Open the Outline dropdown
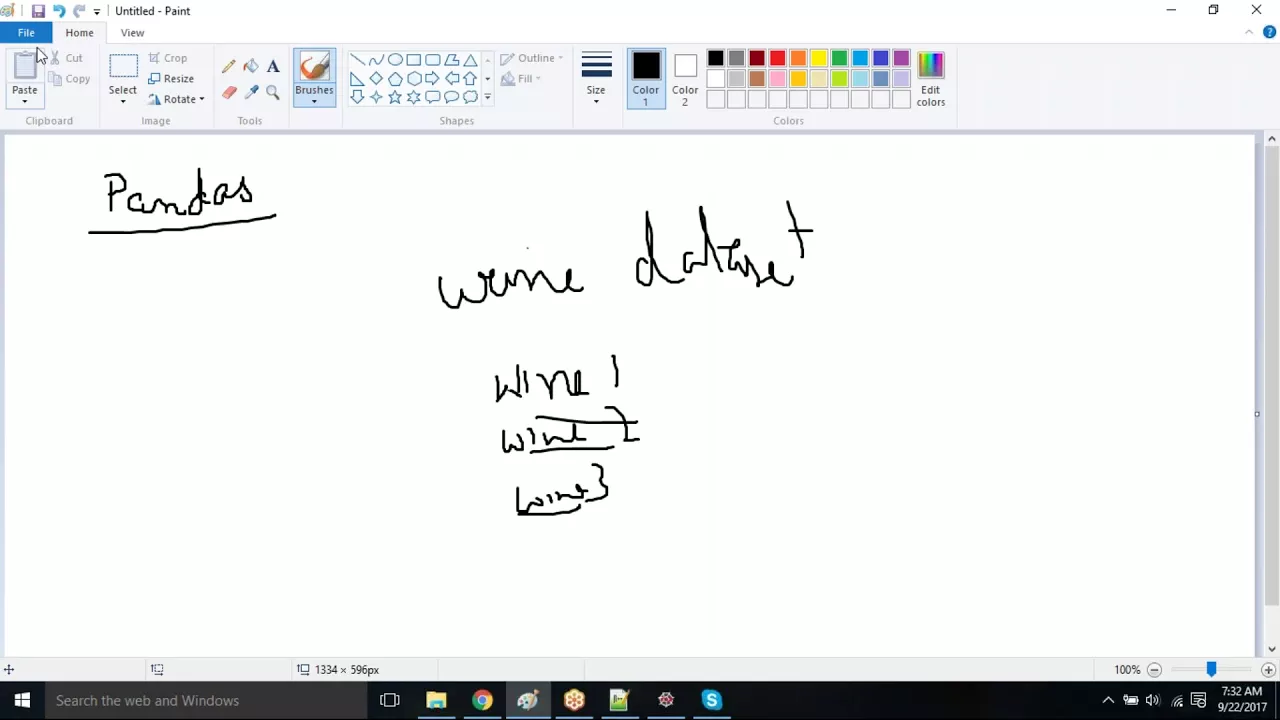 click(532, 58)
